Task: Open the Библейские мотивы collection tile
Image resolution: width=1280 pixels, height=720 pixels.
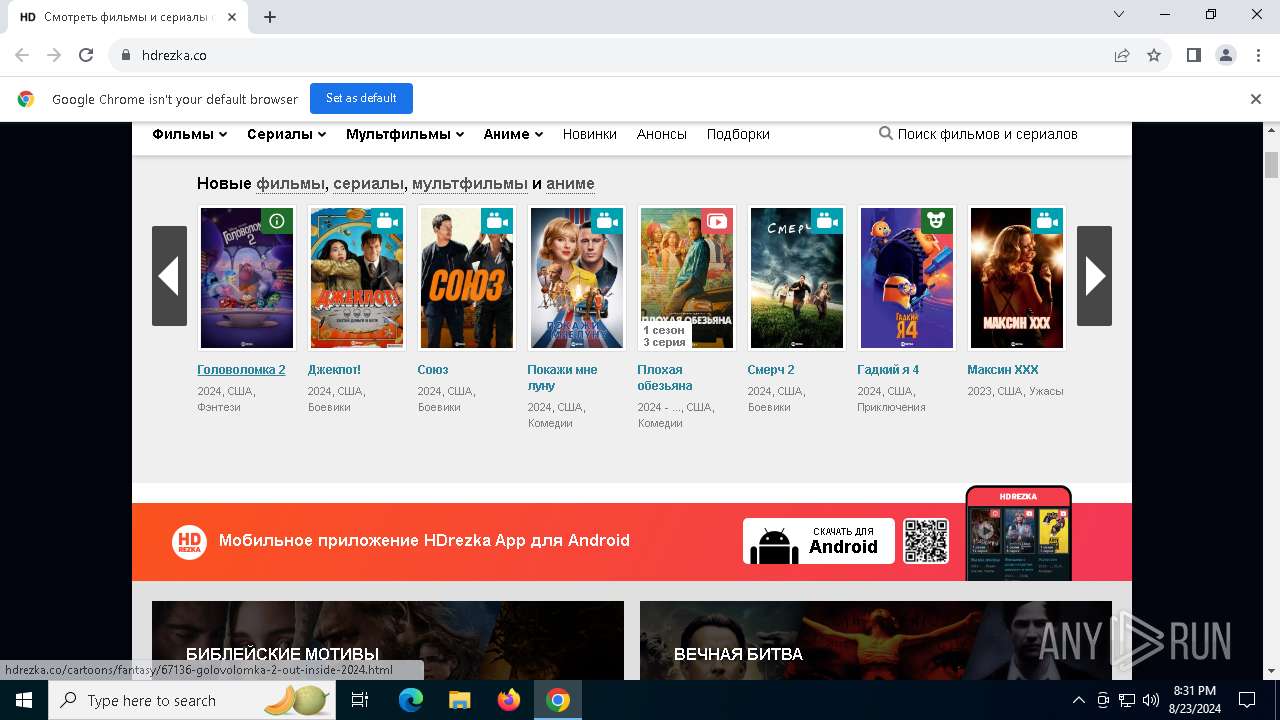Action: point(388,640)
